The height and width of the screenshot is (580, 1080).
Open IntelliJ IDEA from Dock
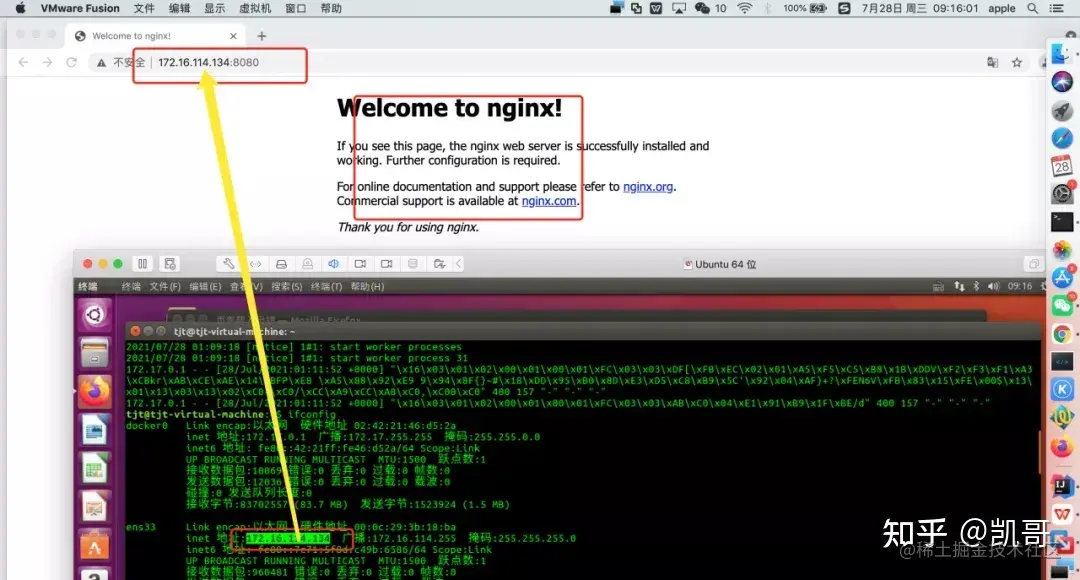click(1061, 486)
